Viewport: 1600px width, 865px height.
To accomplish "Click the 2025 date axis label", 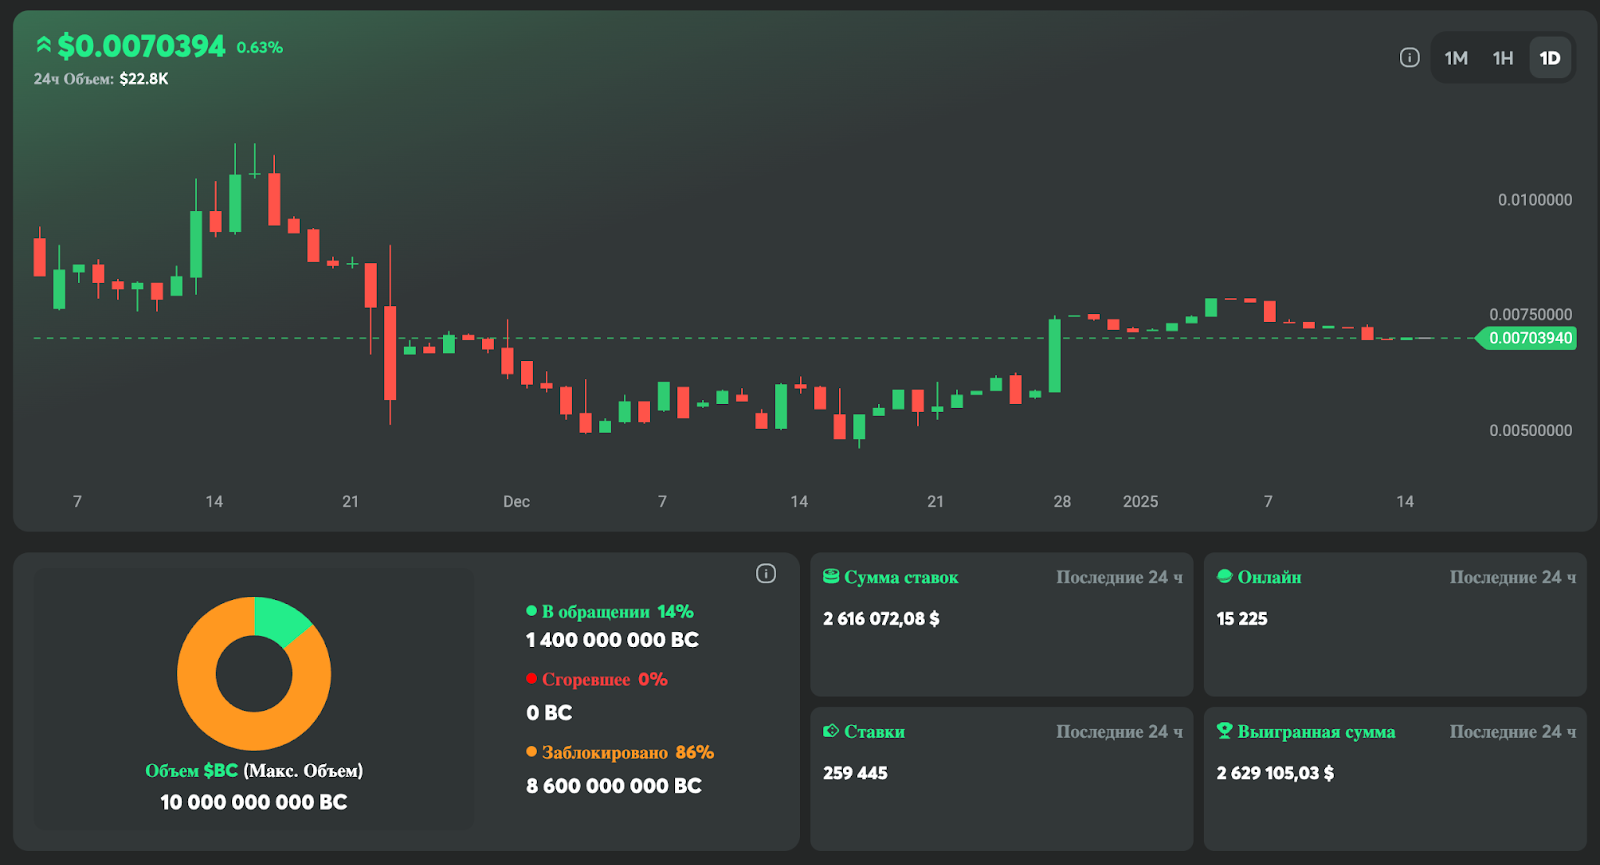I will [x=1140, y=502].
